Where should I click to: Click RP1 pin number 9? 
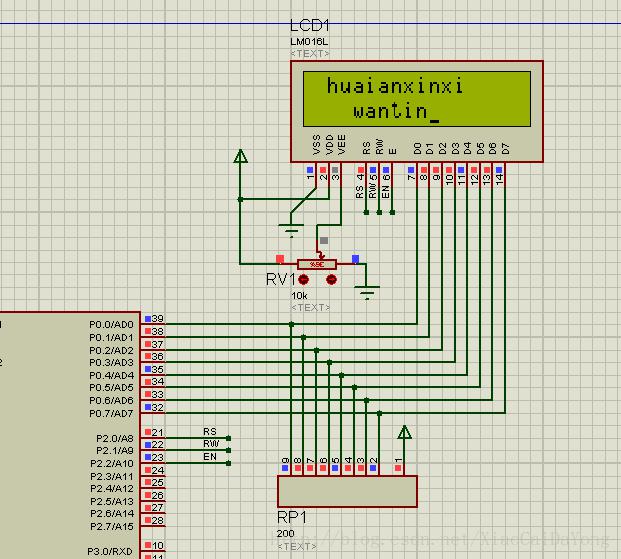(x=285, y=461)
